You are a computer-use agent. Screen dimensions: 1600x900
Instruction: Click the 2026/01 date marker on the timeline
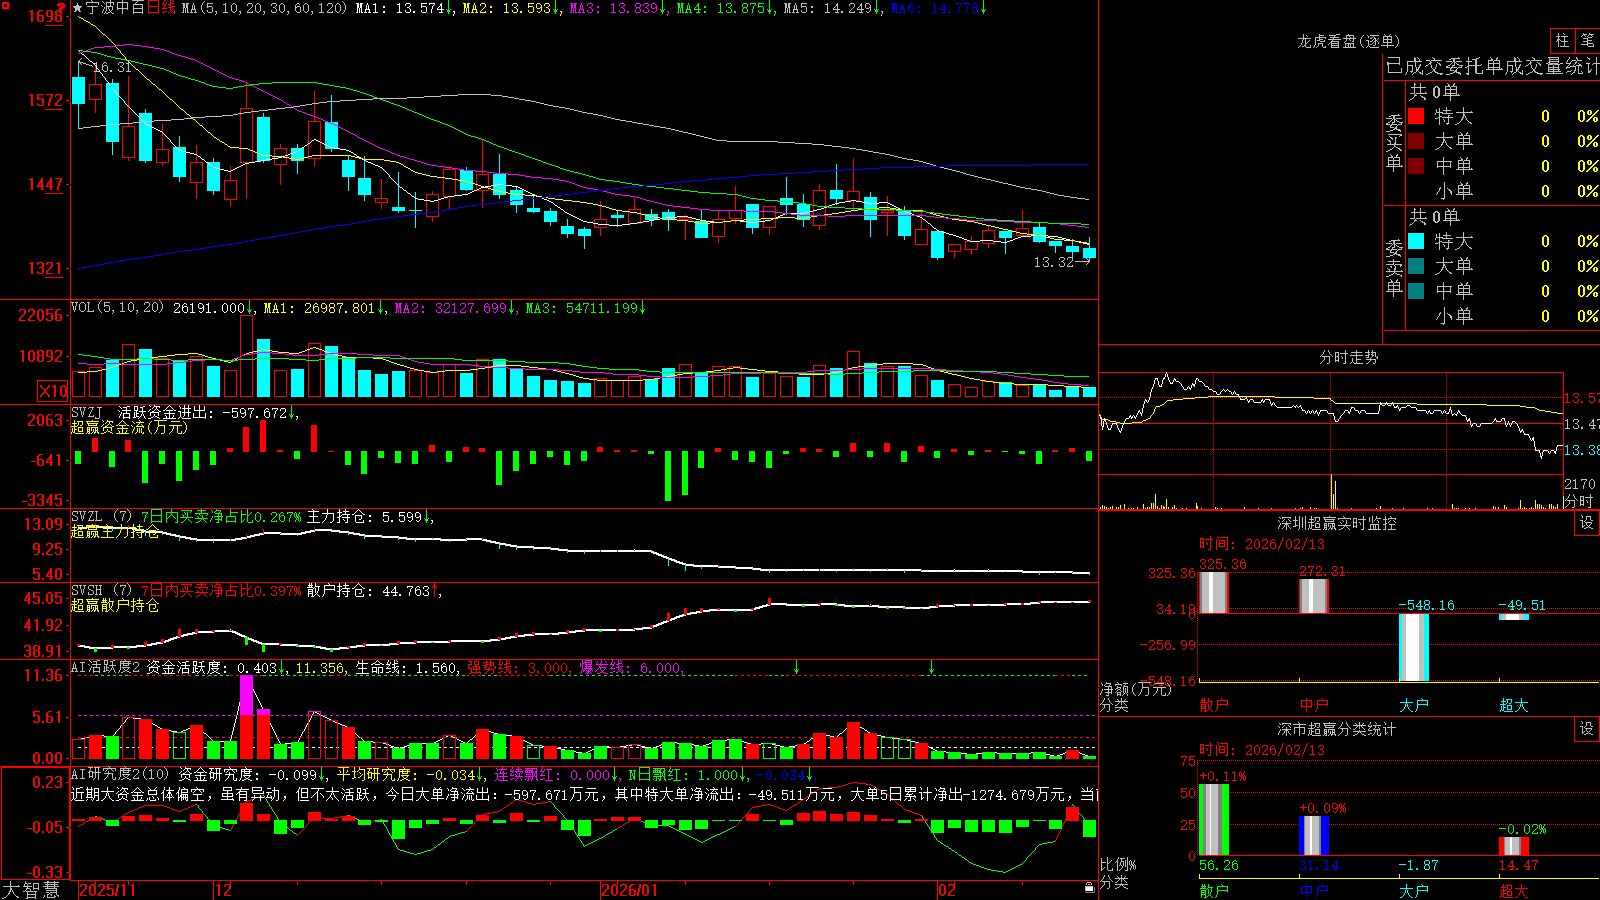629,890
